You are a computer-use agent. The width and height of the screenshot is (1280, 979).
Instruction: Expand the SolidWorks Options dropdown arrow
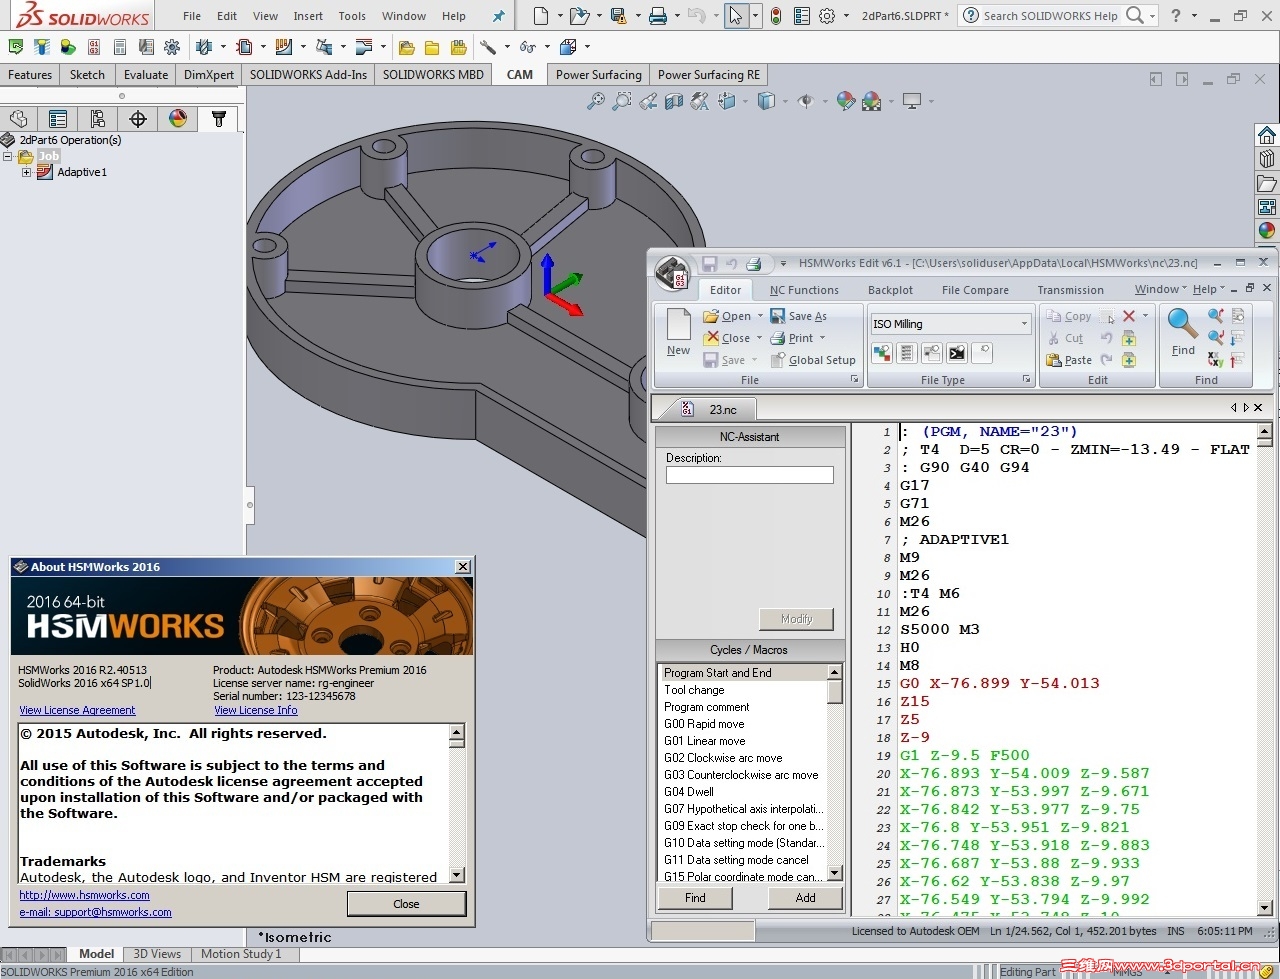pyautogui.click(x=846, y=16)
